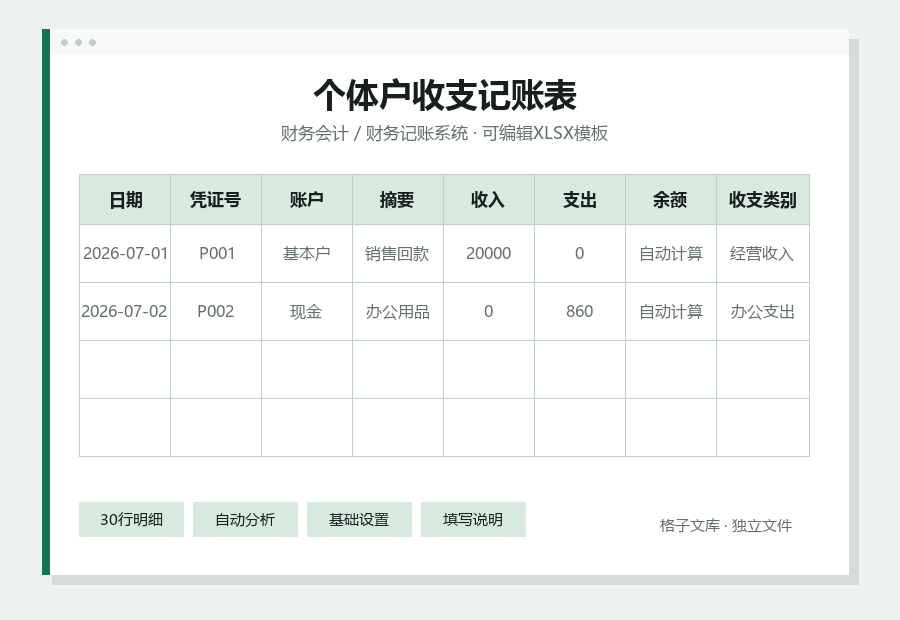Image resolution: width=900 pixels, height=620 pixels.
Task: Select the 收支类别 column header
Action: (x=763, y=200)
